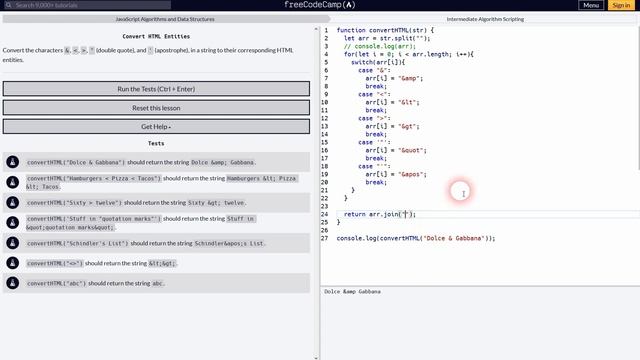Click instructions panel scroll-up arrow
Viewport: 640px width, 360px height.
pos(316,29)
